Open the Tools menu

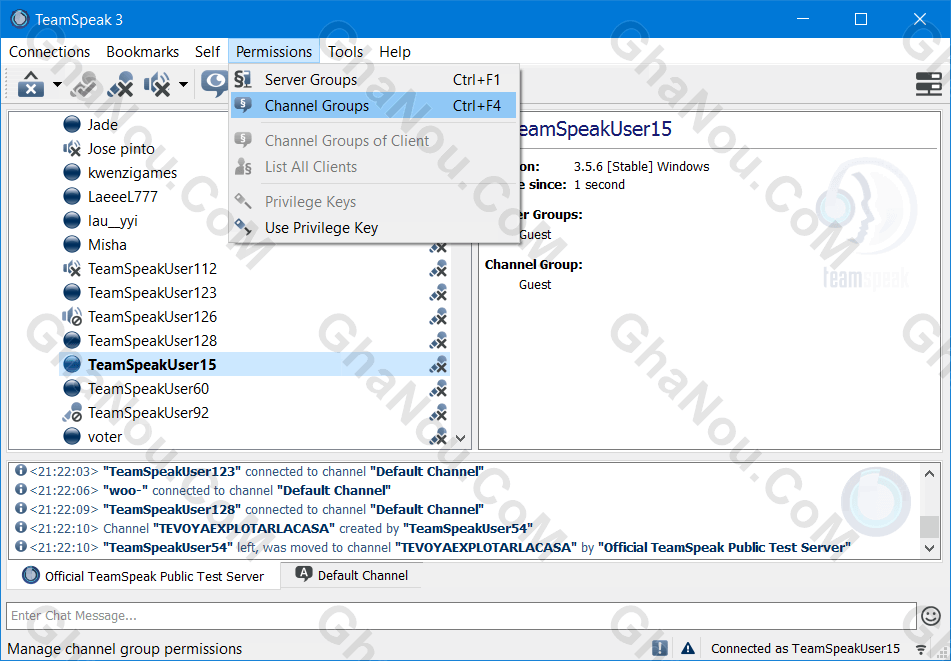pyautogui.click(x=346, y=52)
